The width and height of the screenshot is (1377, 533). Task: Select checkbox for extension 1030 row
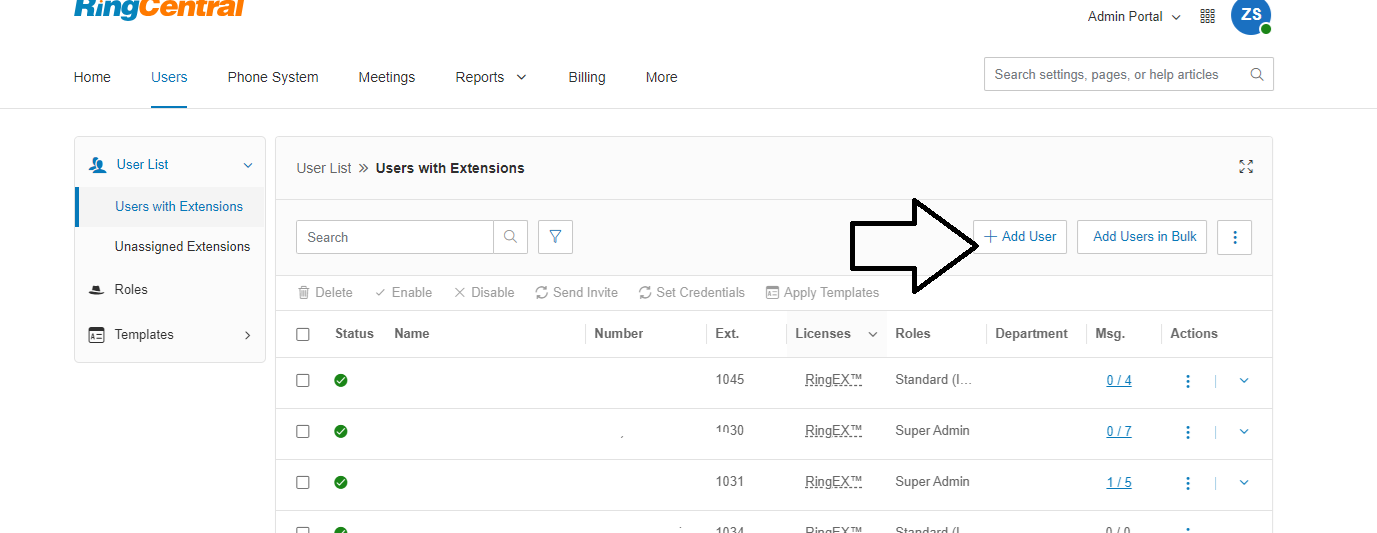coord(303,432)
